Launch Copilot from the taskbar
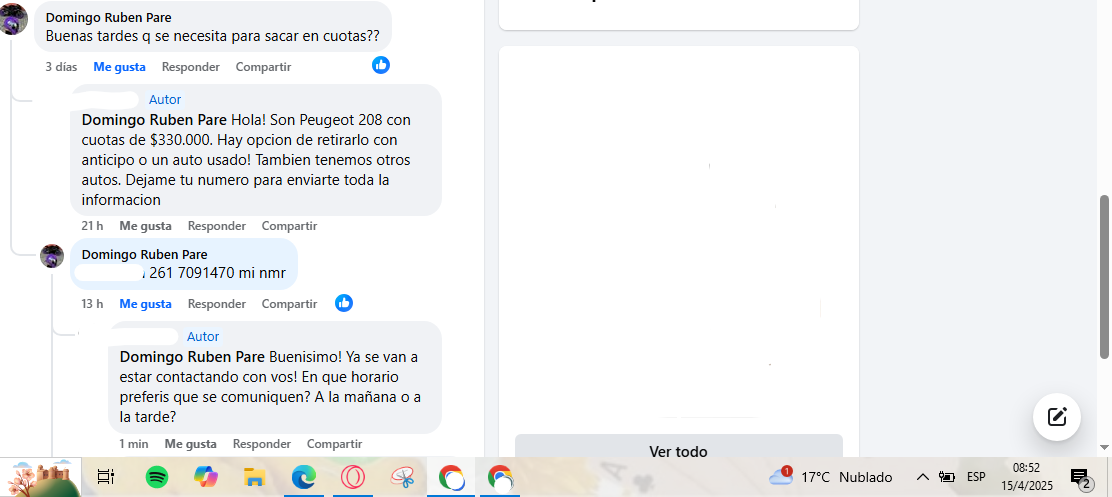The image size is (1112, 497). pos(206,477)
